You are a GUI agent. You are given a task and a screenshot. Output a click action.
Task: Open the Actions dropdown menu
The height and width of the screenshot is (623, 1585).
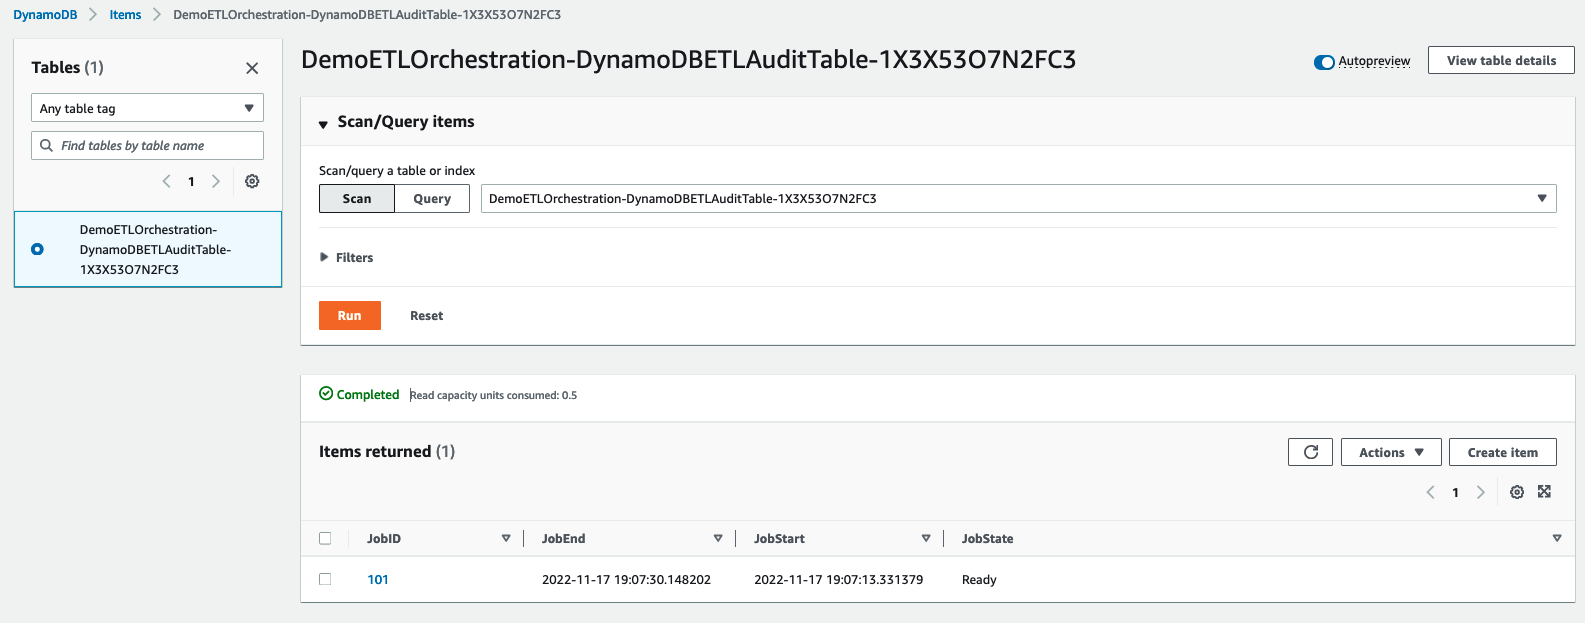click(1391, 452)
